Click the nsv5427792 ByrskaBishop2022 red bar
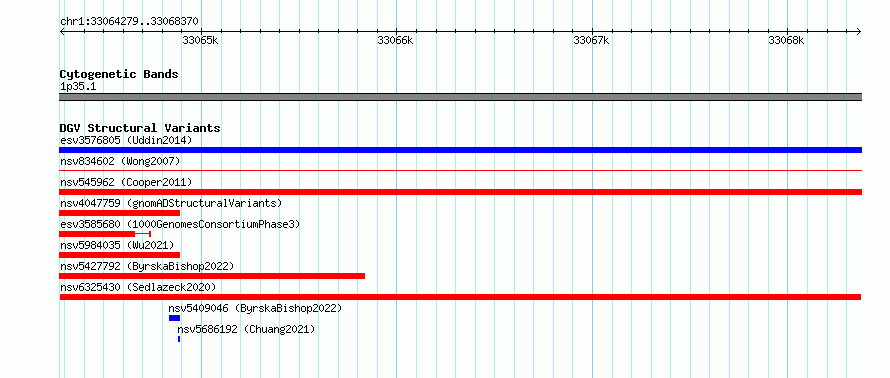This screenshot has width=890, height=378. pos(212,276)
